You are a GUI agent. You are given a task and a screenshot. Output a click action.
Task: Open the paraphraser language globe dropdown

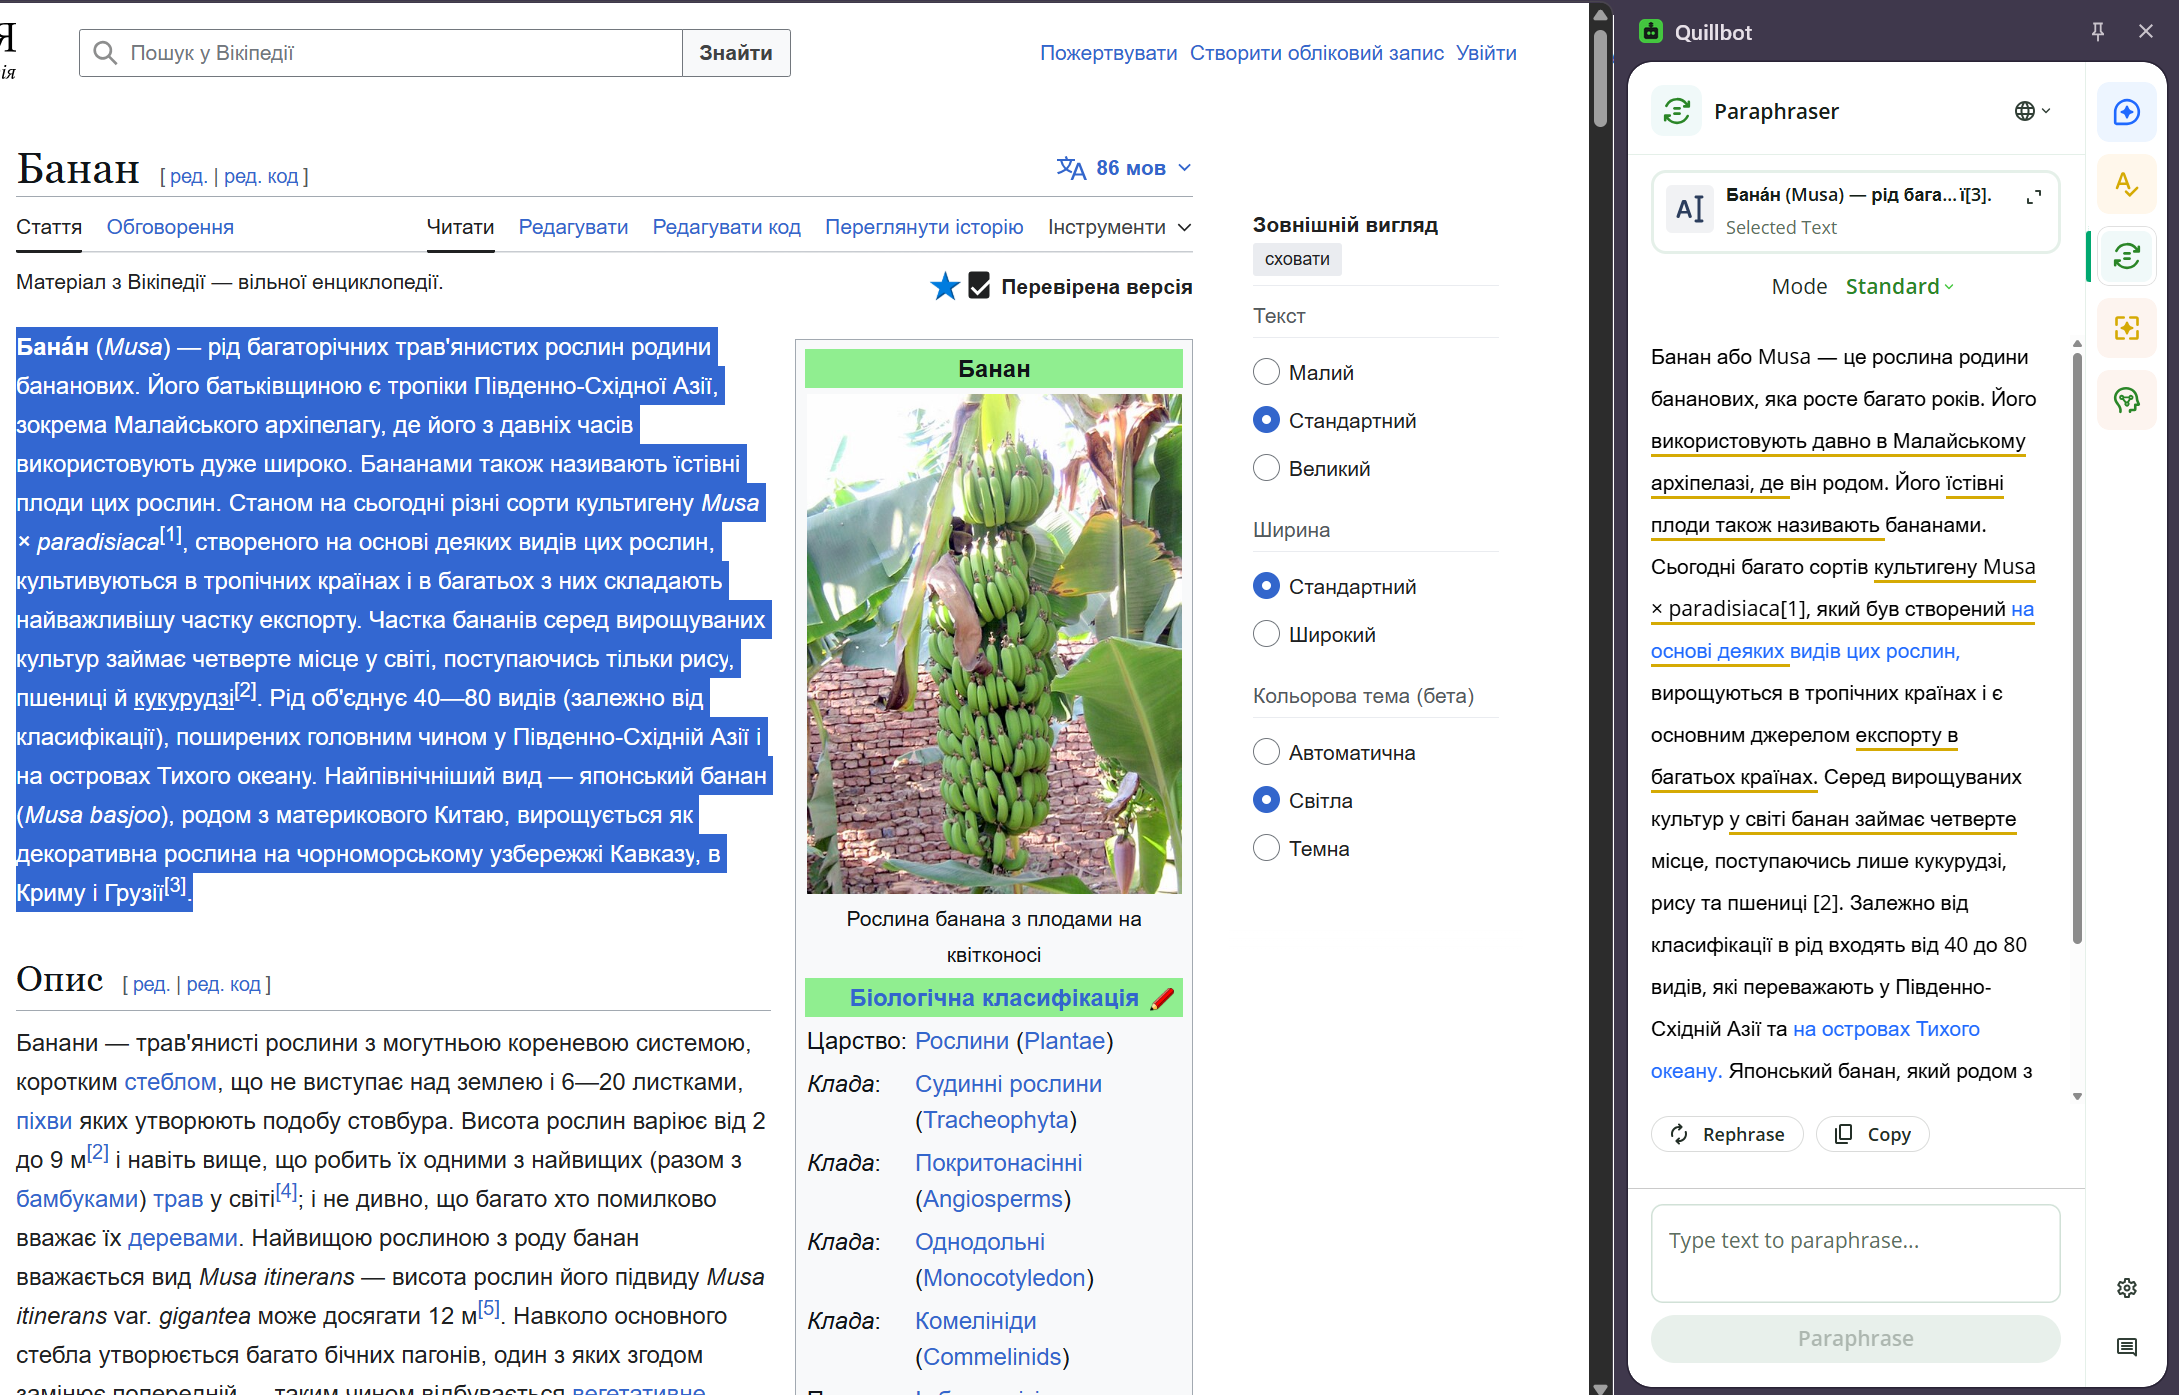point(2032,111)
